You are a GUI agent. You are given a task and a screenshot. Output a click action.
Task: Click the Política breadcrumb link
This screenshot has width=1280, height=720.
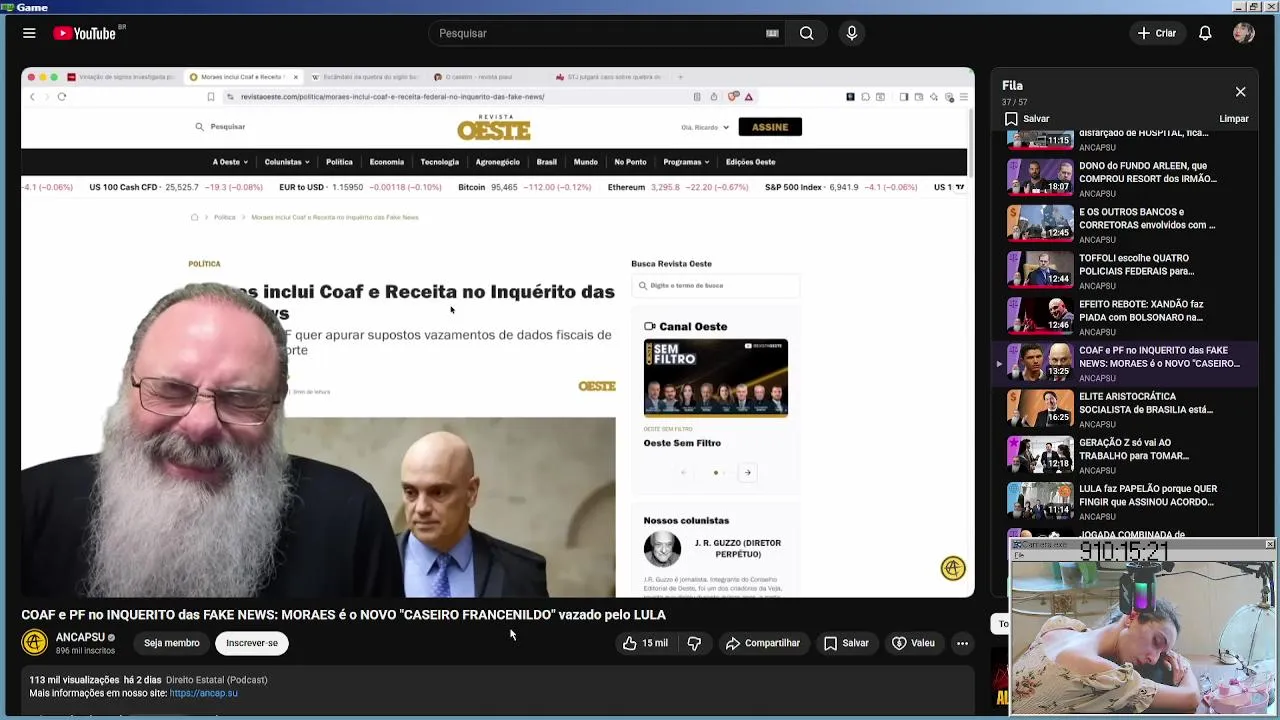coord(224,217)
